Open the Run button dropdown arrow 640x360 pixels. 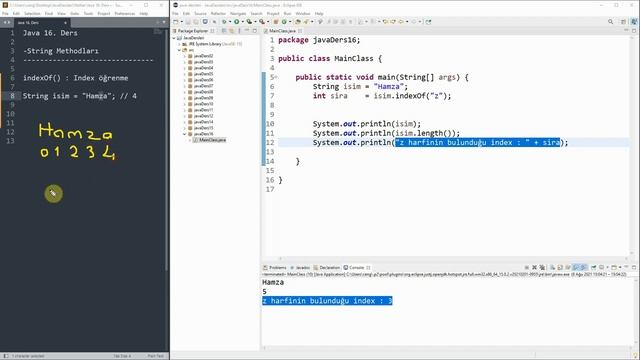[243, 22]
